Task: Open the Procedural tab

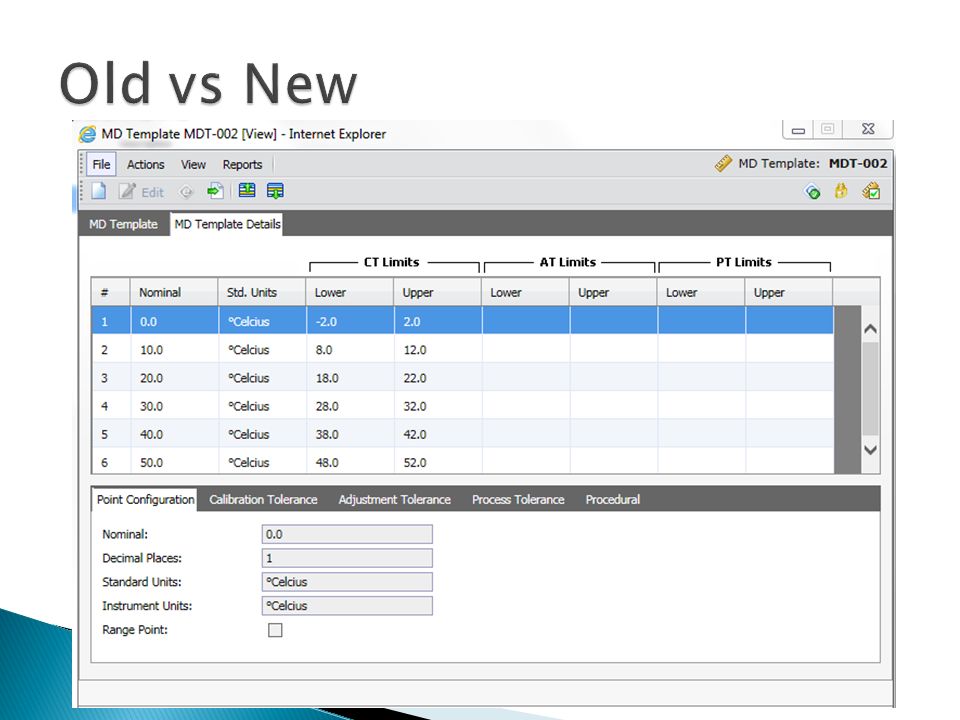Action: [612, 500]
